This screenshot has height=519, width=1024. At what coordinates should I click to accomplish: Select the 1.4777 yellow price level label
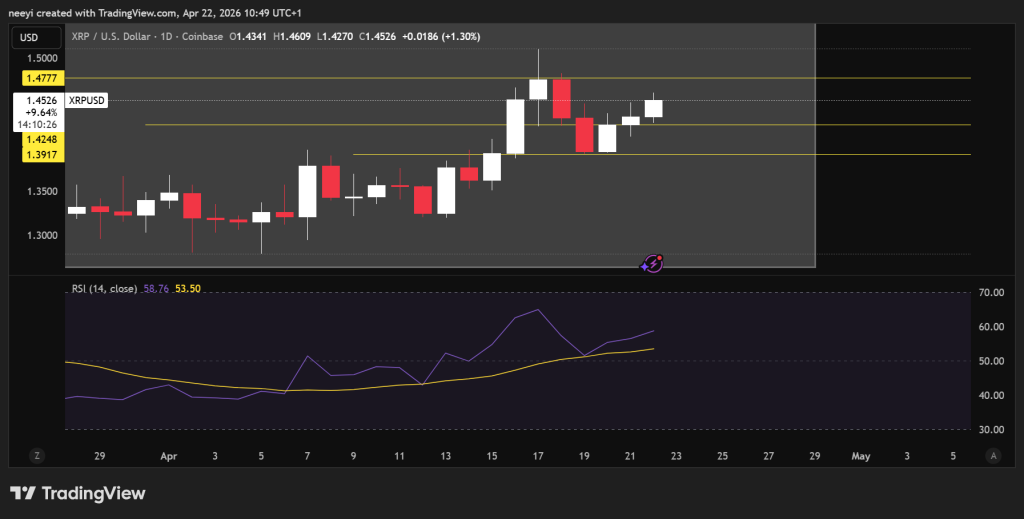coord(38,77)
